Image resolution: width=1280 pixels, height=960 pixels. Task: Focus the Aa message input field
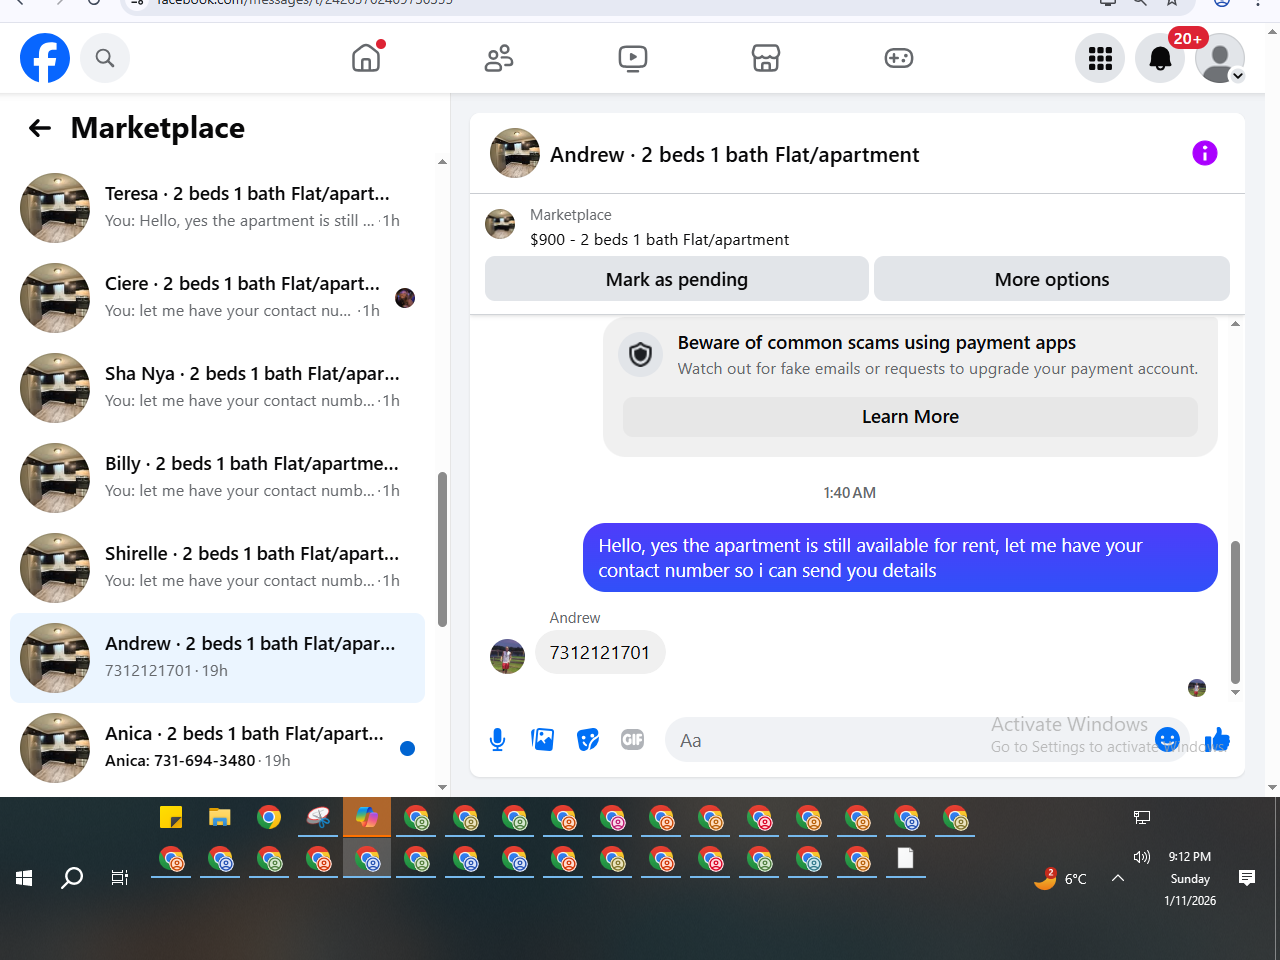910,740
